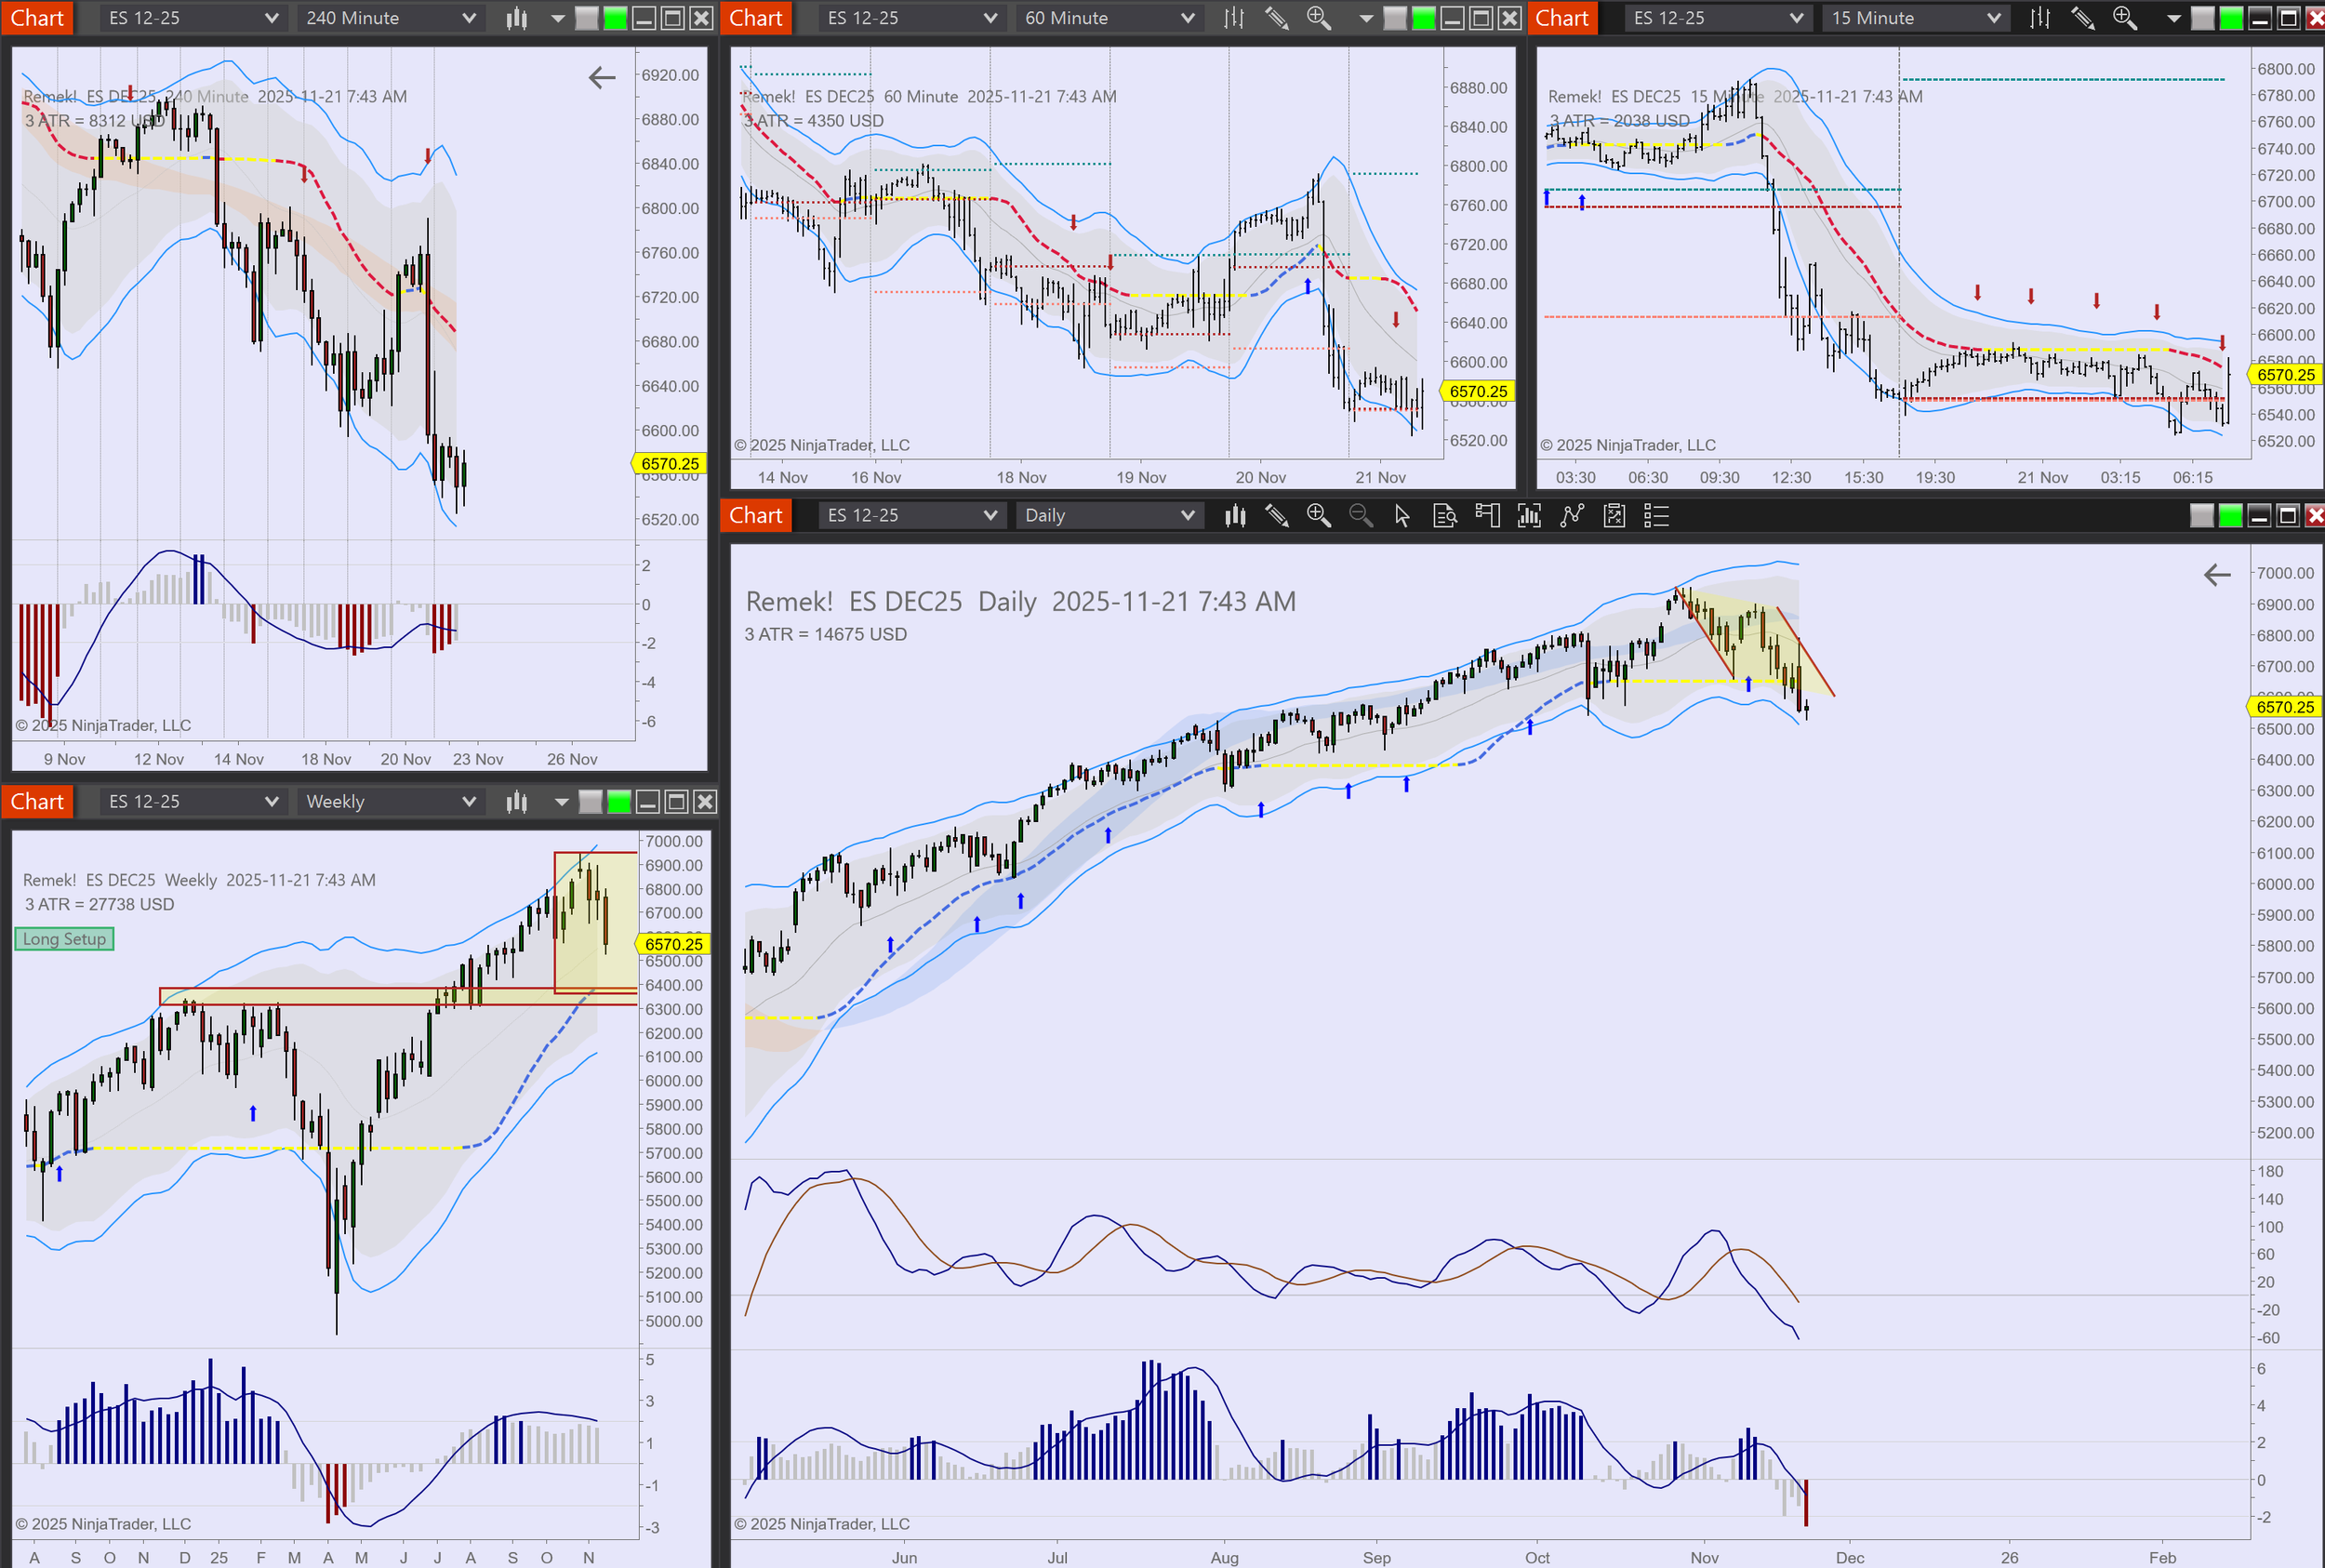Toggle gray link button in Weekly chart

coord(591,802)
